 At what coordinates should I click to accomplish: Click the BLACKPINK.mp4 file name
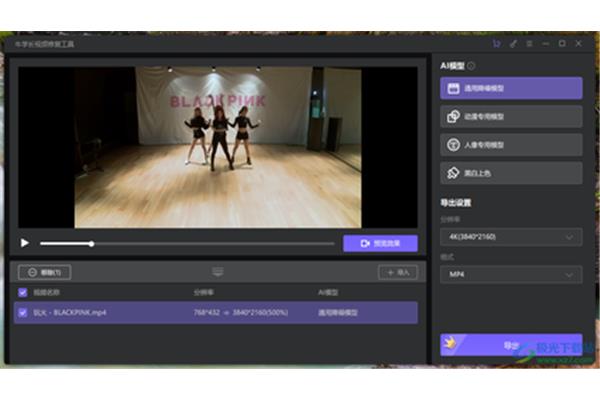click(x=70, y=312)
